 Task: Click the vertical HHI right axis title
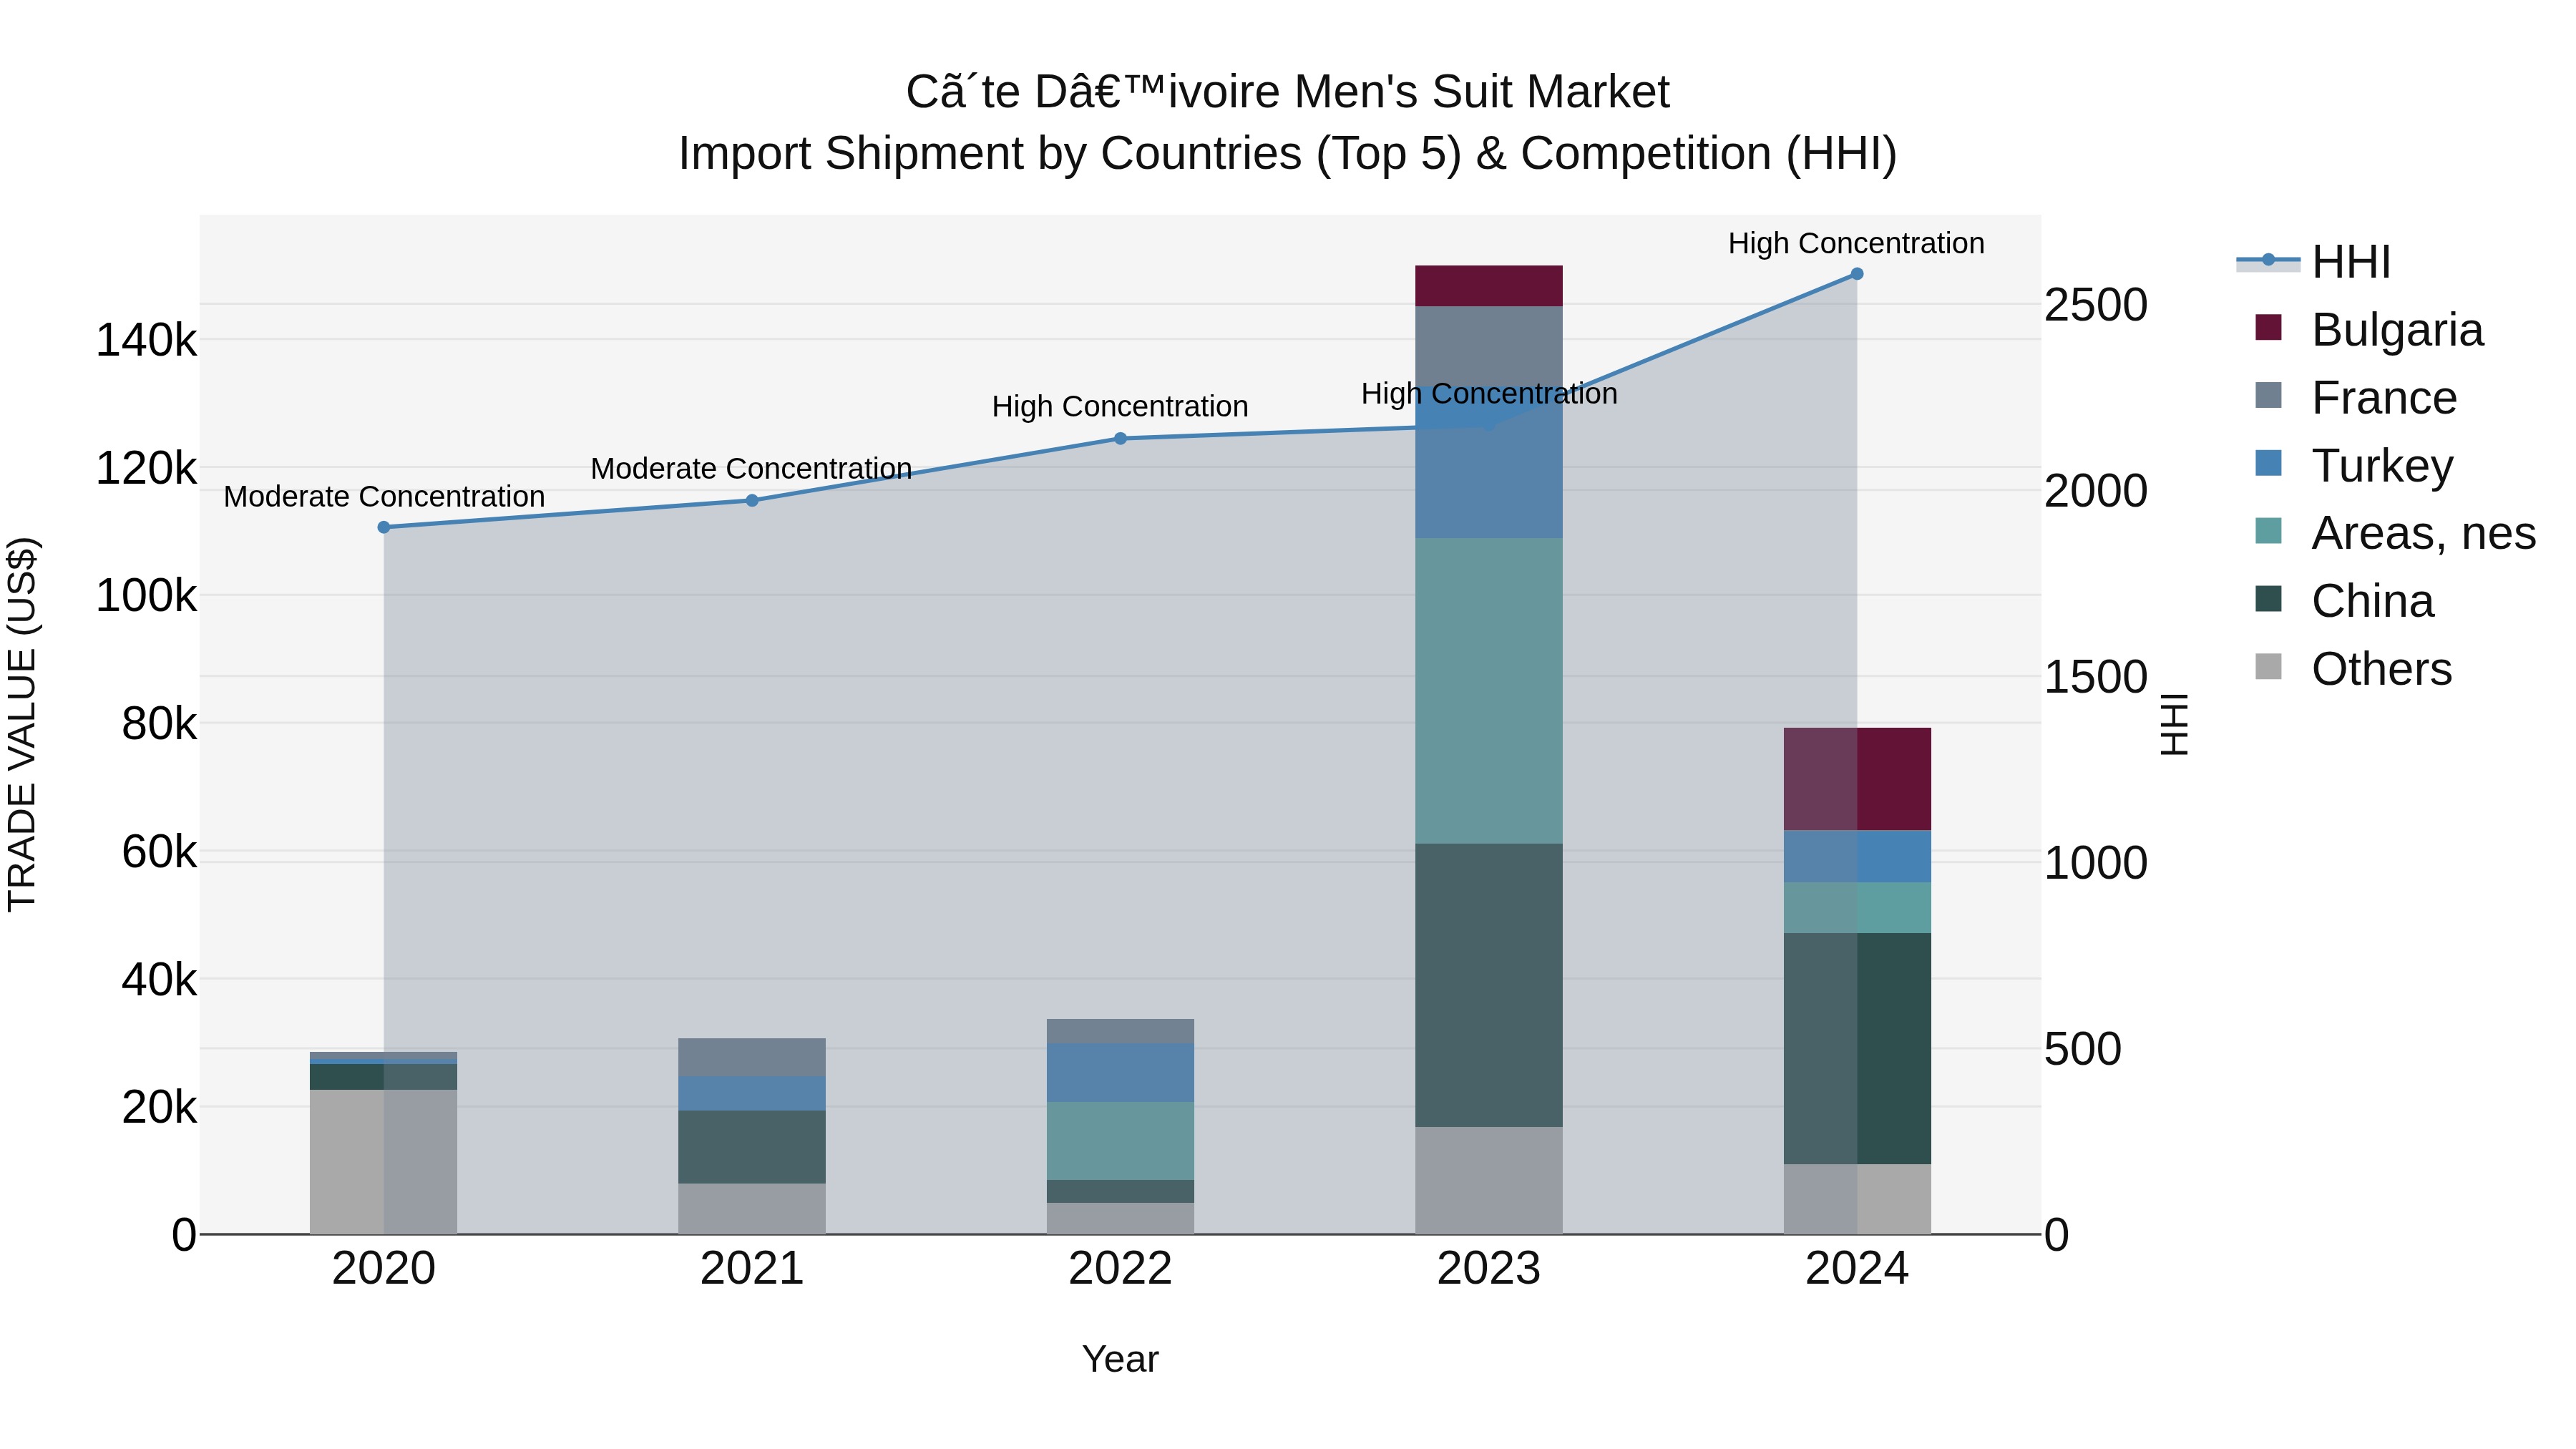pyautogui.click(x=2174, y=724)
